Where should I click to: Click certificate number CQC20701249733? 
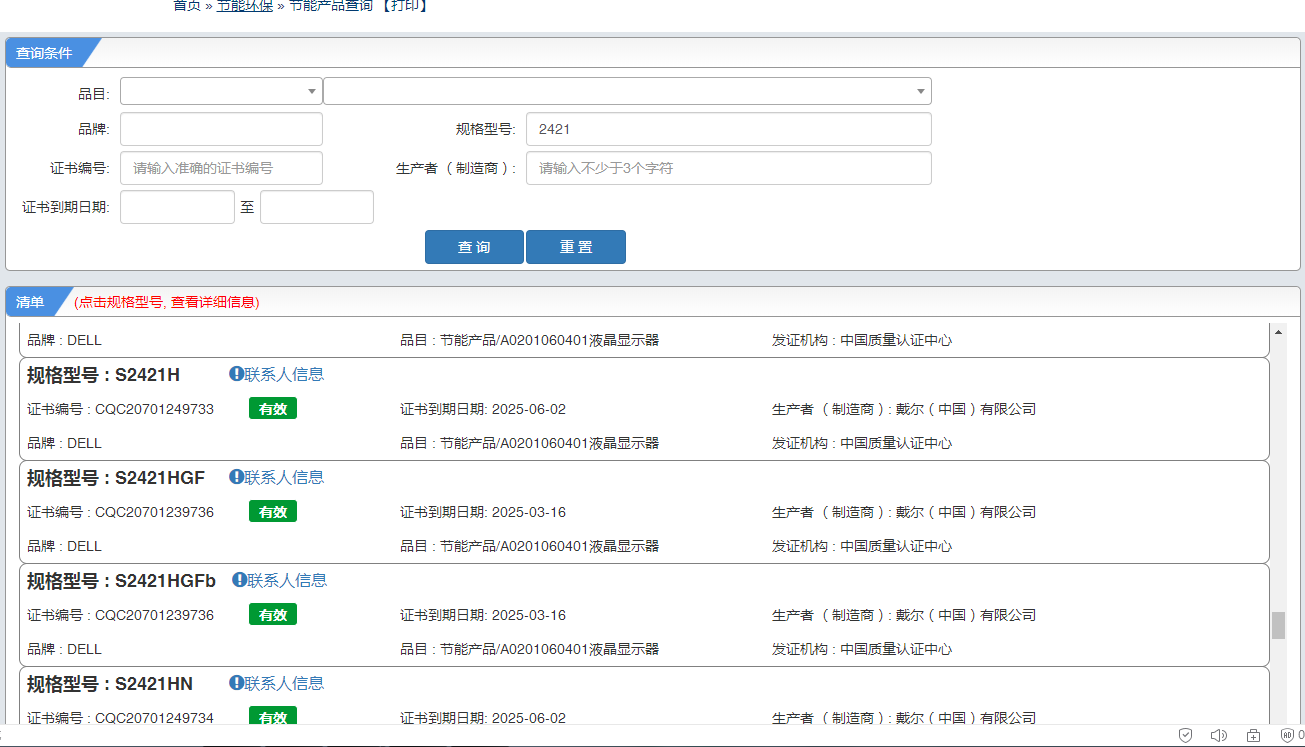pyautogui.click(x=154, y=409)
